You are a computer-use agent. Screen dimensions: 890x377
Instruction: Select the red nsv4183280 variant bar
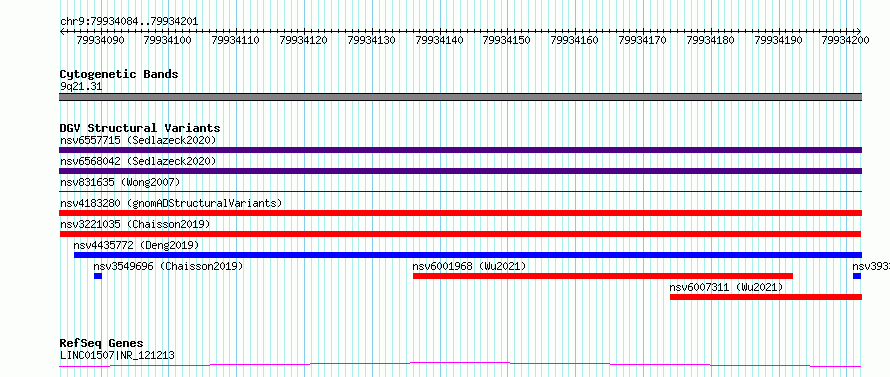click(460, 213)
